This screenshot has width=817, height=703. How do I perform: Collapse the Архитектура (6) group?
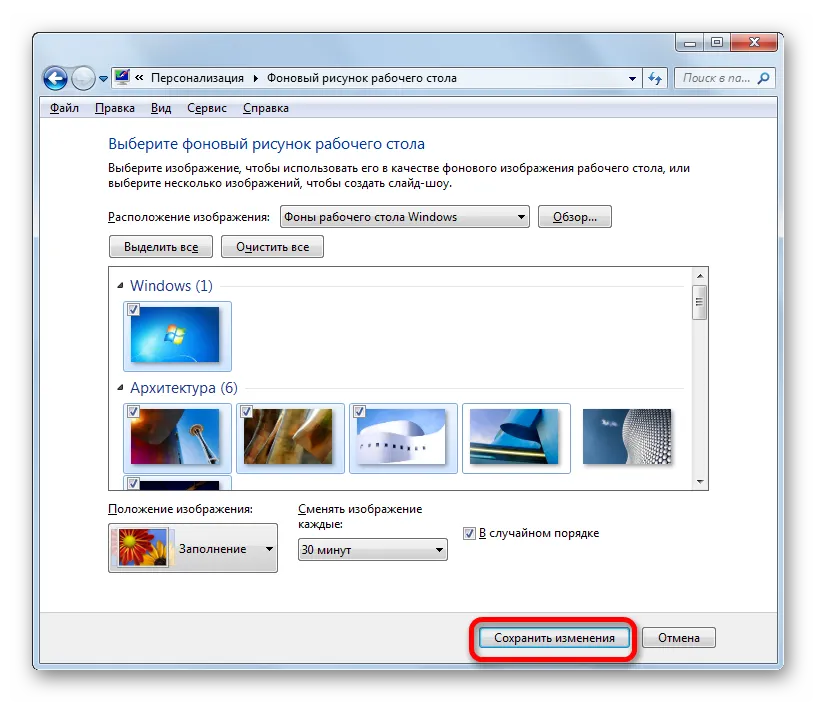(x=120, y=387)
